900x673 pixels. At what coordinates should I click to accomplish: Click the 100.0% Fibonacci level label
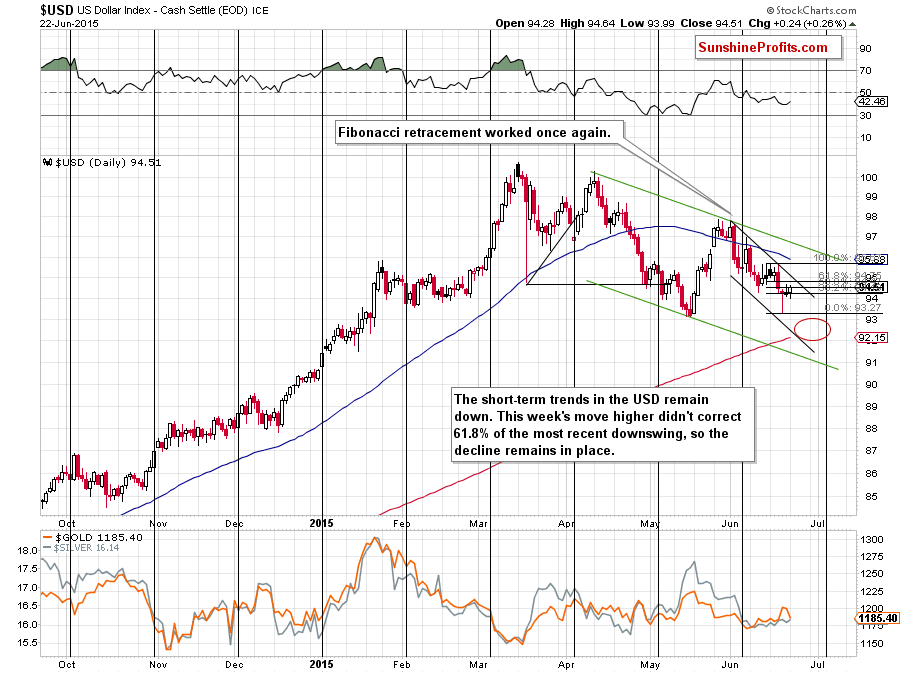pos(833,259)
